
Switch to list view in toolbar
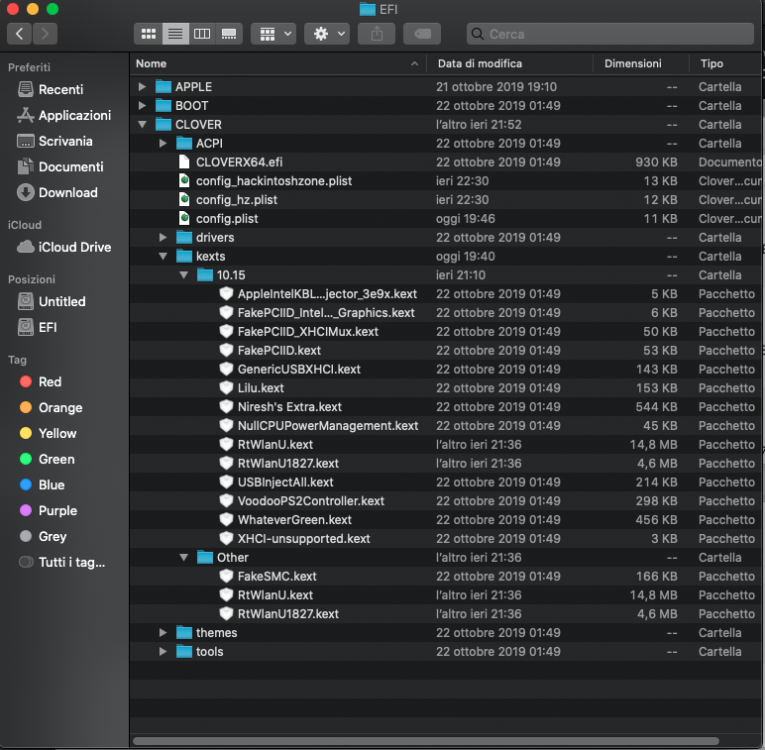[x=175, y=34]
